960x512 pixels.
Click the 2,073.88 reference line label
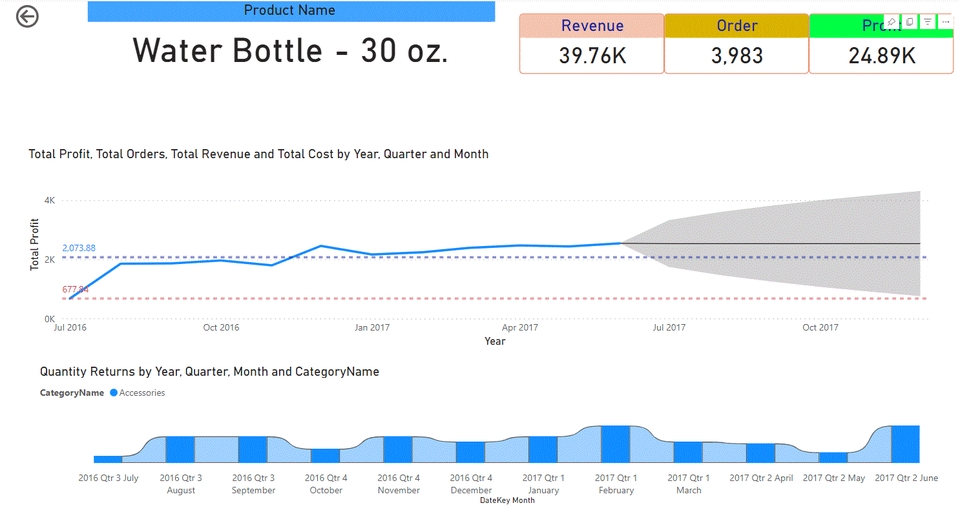(x=79, y=248)
